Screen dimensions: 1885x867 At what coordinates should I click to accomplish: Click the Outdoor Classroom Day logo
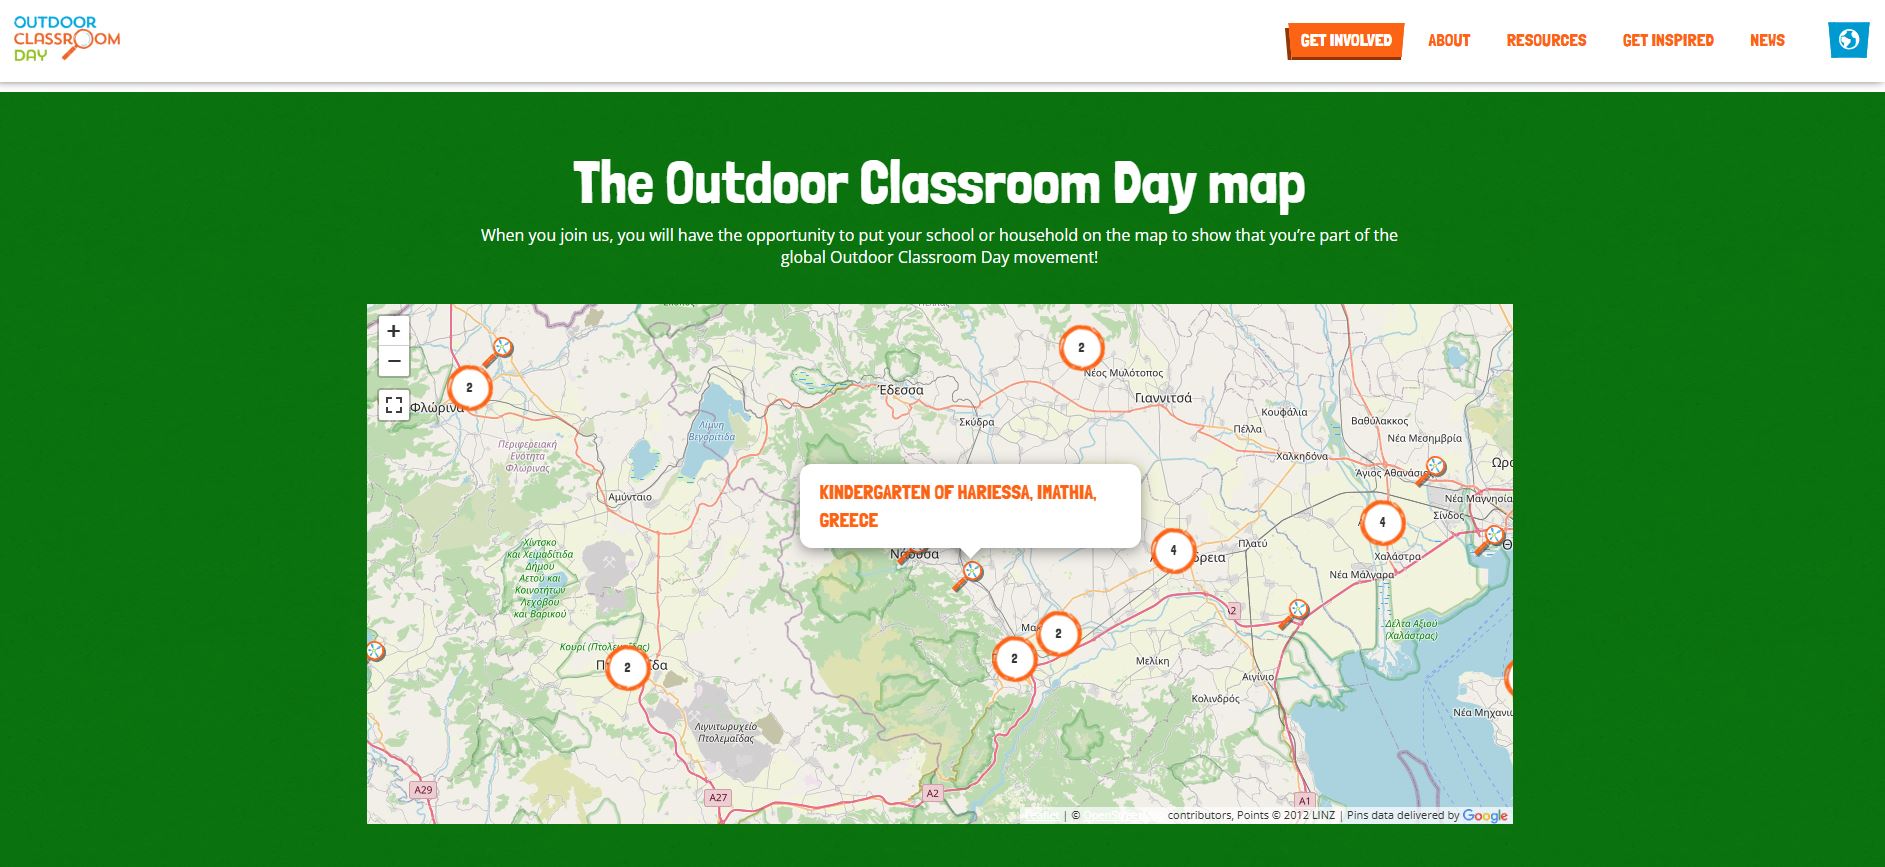pyautogui.click(x=67, y=39)
